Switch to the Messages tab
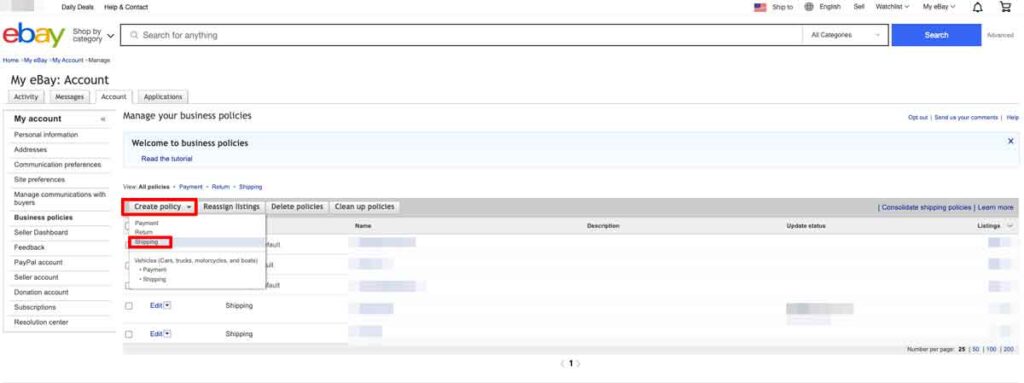This screenshot has width=1024, height=383. [x=70, y=97]
